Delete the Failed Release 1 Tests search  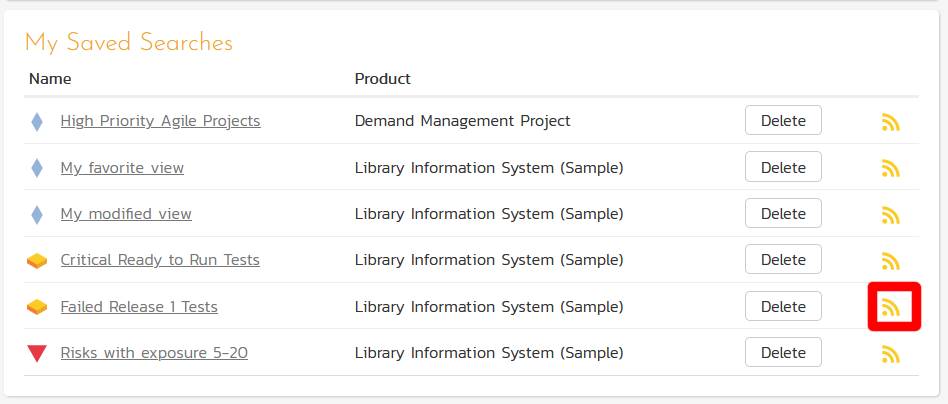tap(783, 307)
